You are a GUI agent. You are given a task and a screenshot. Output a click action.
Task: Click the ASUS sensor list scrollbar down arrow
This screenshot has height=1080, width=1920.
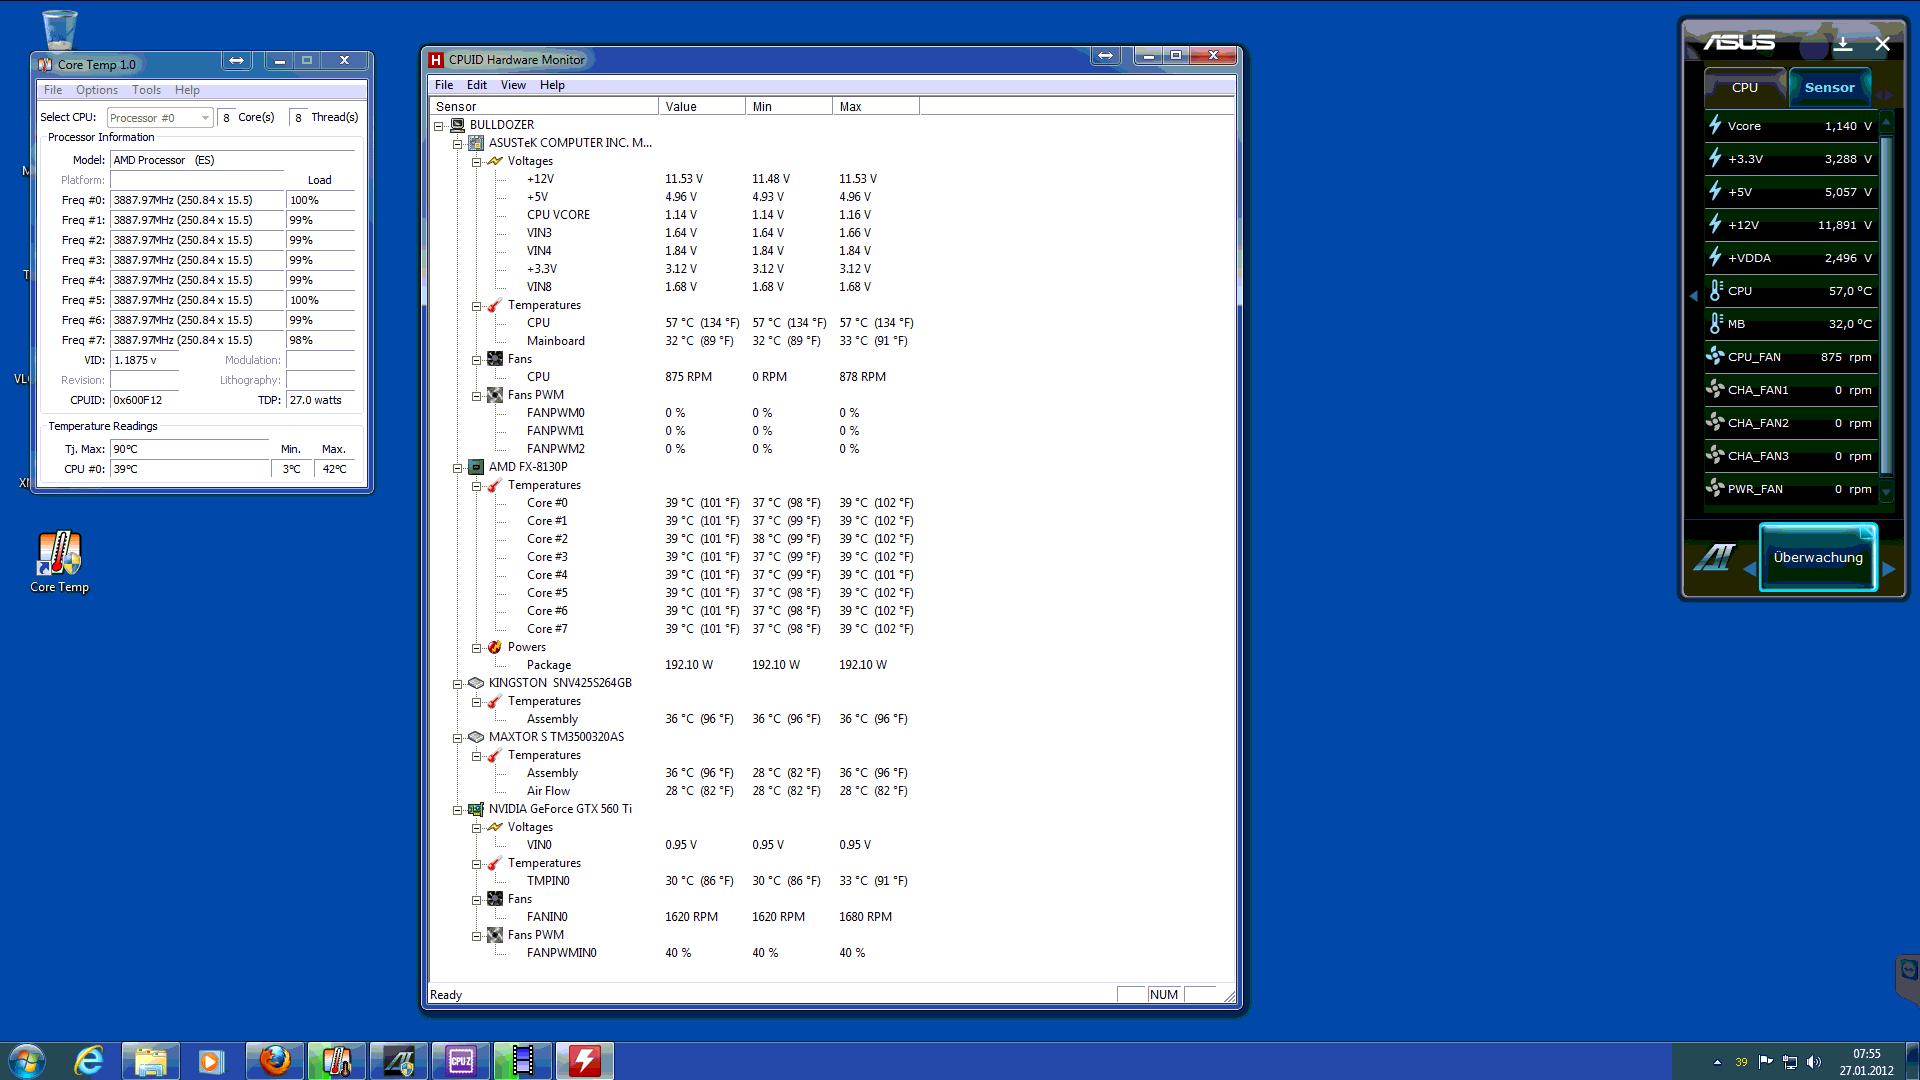tap(1886, 492)
